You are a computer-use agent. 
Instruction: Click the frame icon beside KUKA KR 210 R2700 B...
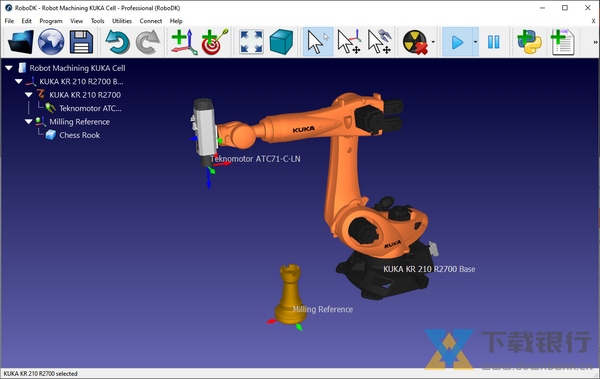click(31, 82)
